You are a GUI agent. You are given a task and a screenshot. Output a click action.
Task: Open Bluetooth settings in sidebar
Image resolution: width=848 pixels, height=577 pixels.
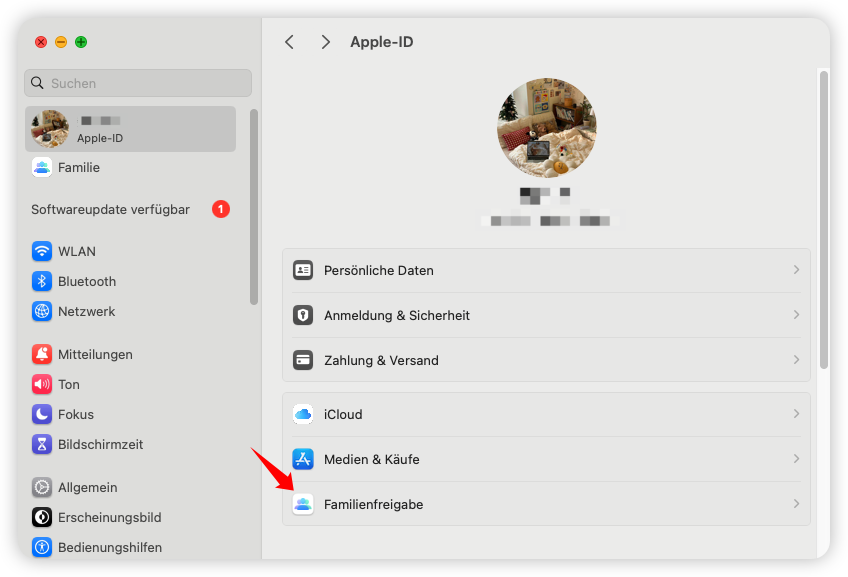tap(130, 281)
